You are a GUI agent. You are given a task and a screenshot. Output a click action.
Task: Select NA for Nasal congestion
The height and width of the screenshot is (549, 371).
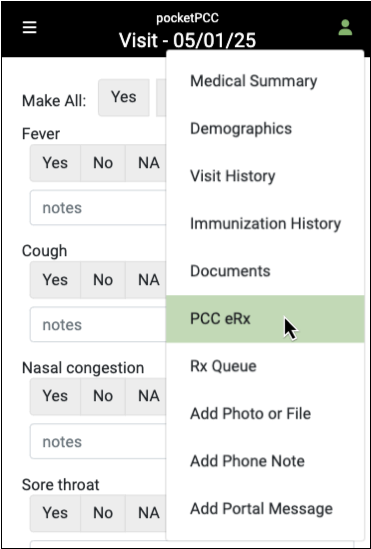pos(146,396)
